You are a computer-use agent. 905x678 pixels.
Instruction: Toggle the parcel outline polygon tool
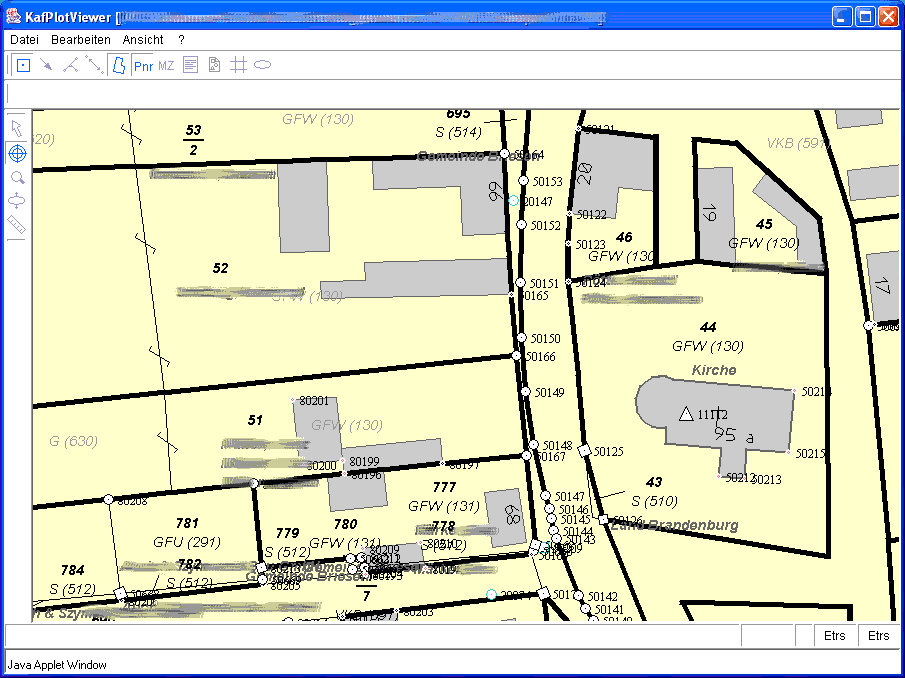118,65
